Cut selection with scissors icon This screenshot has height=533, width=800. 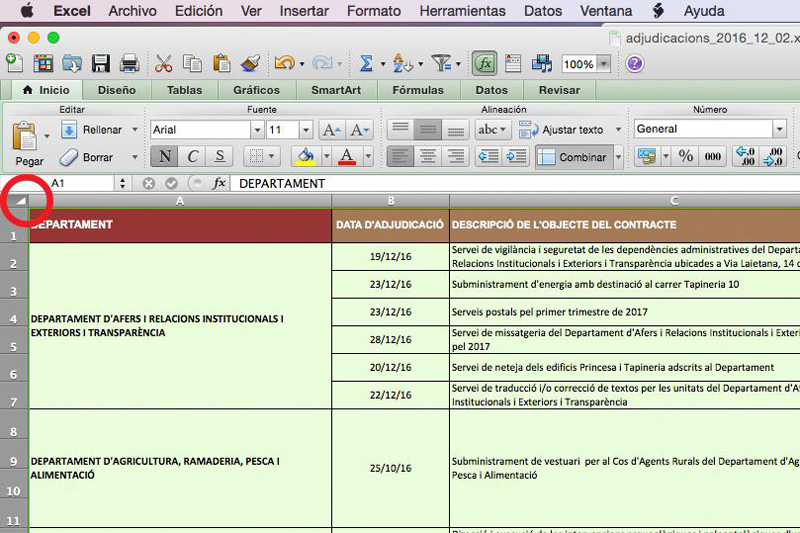(163, 64)
